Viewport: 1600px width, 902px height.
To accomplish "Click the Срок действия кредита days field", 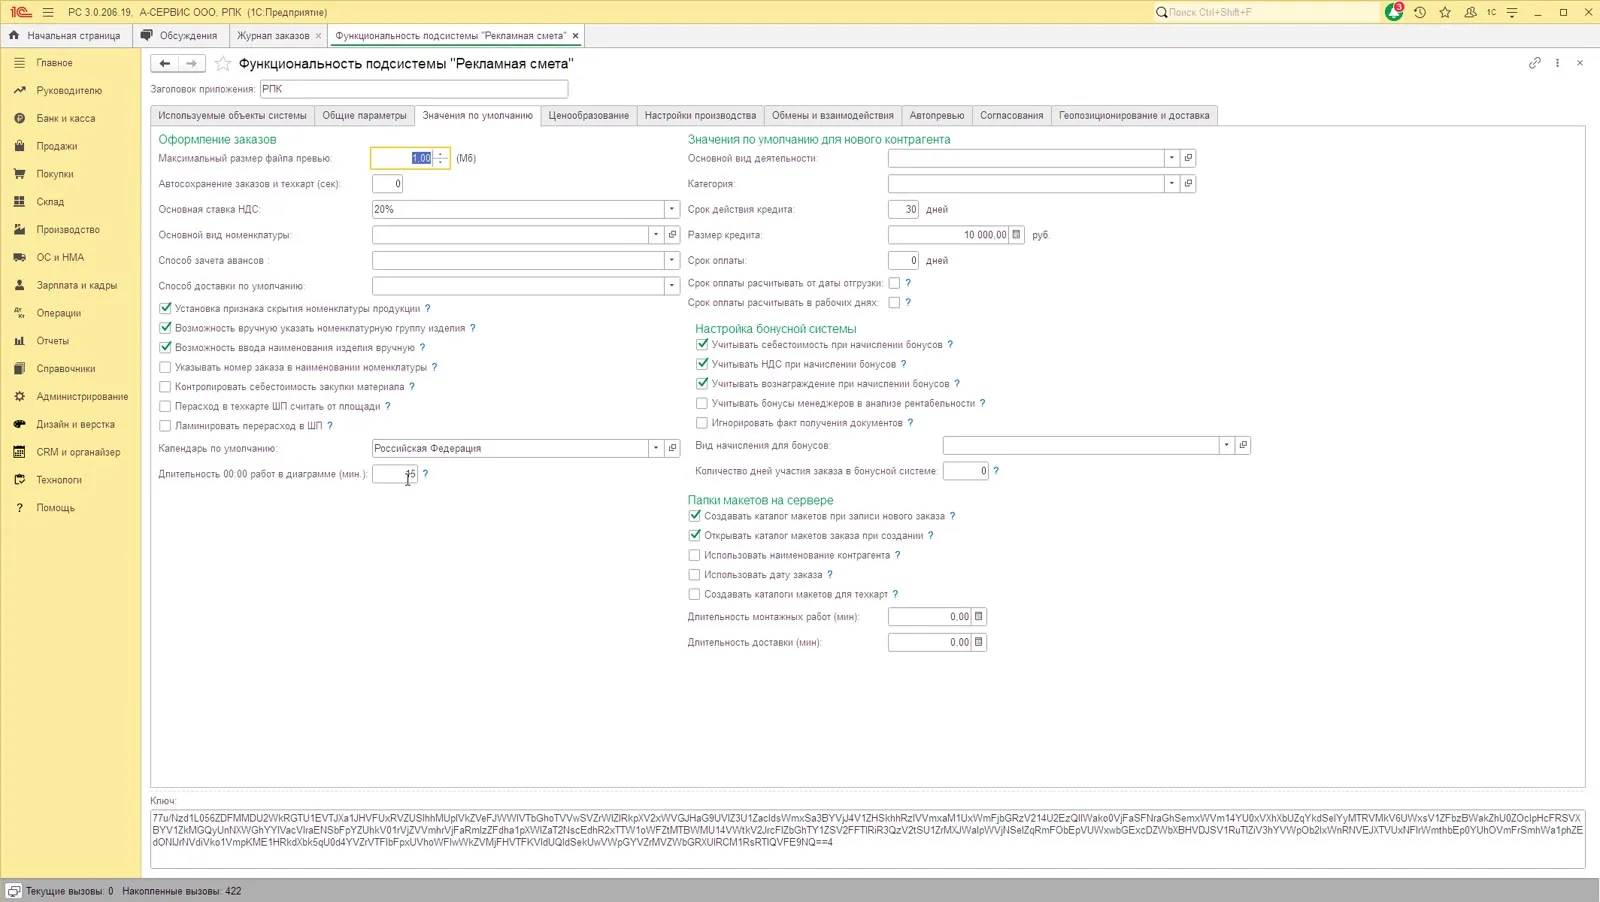I will tap(903, 209).
